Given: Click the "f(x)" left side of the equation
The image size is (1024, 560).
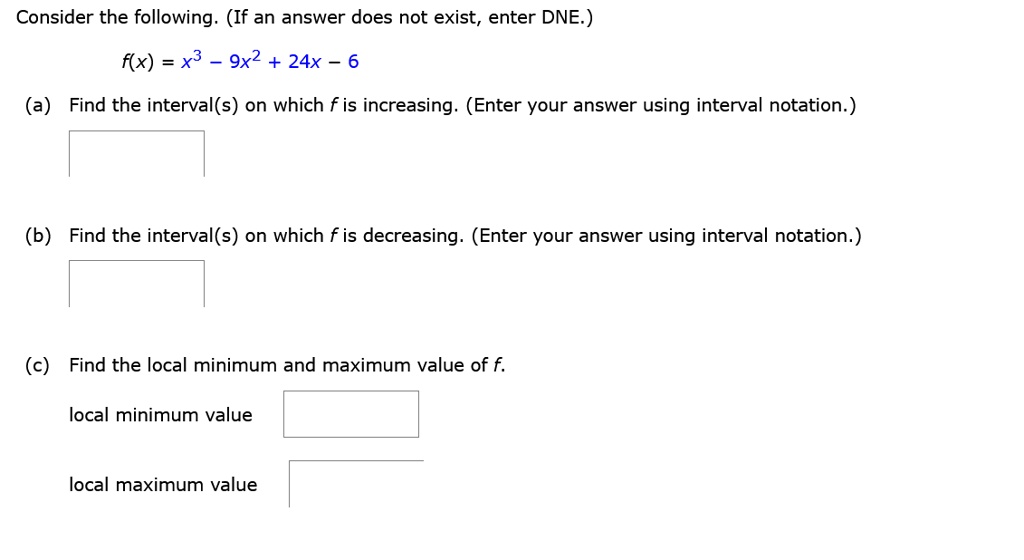Looking at the screenshot, I should 137,62.
